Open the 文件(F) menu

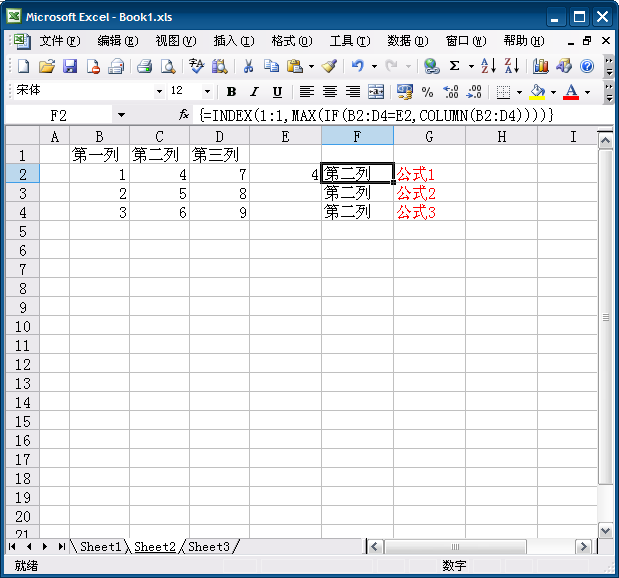click(x=60, y=41)
